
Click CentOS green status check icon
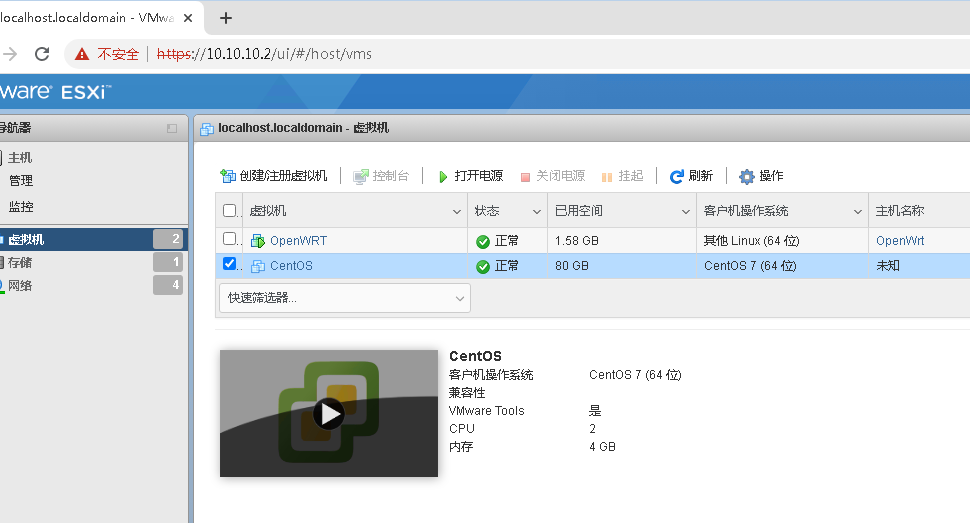point(483,267)
